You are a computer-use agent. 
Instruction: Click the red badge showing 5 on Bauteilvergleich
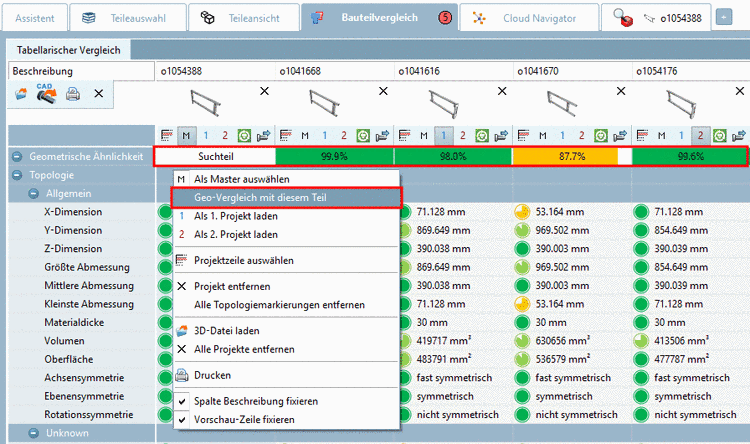445,18
